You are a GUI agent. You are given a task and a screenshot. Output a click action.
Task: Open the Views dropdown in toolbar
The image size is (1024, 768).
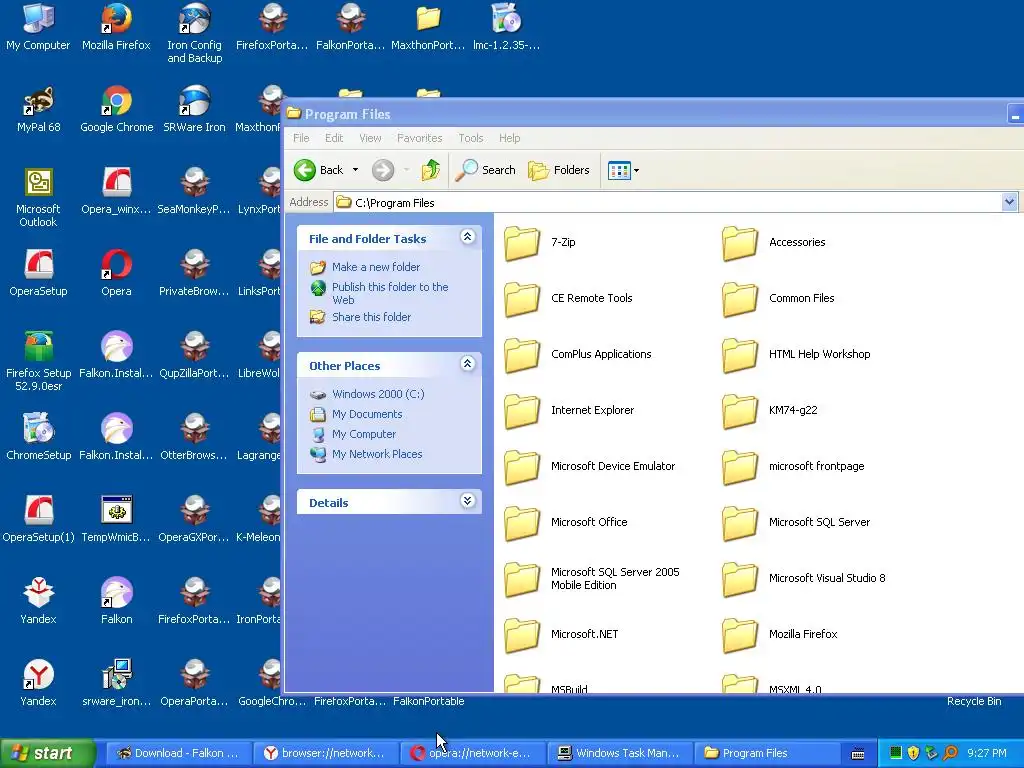(623, 170)
